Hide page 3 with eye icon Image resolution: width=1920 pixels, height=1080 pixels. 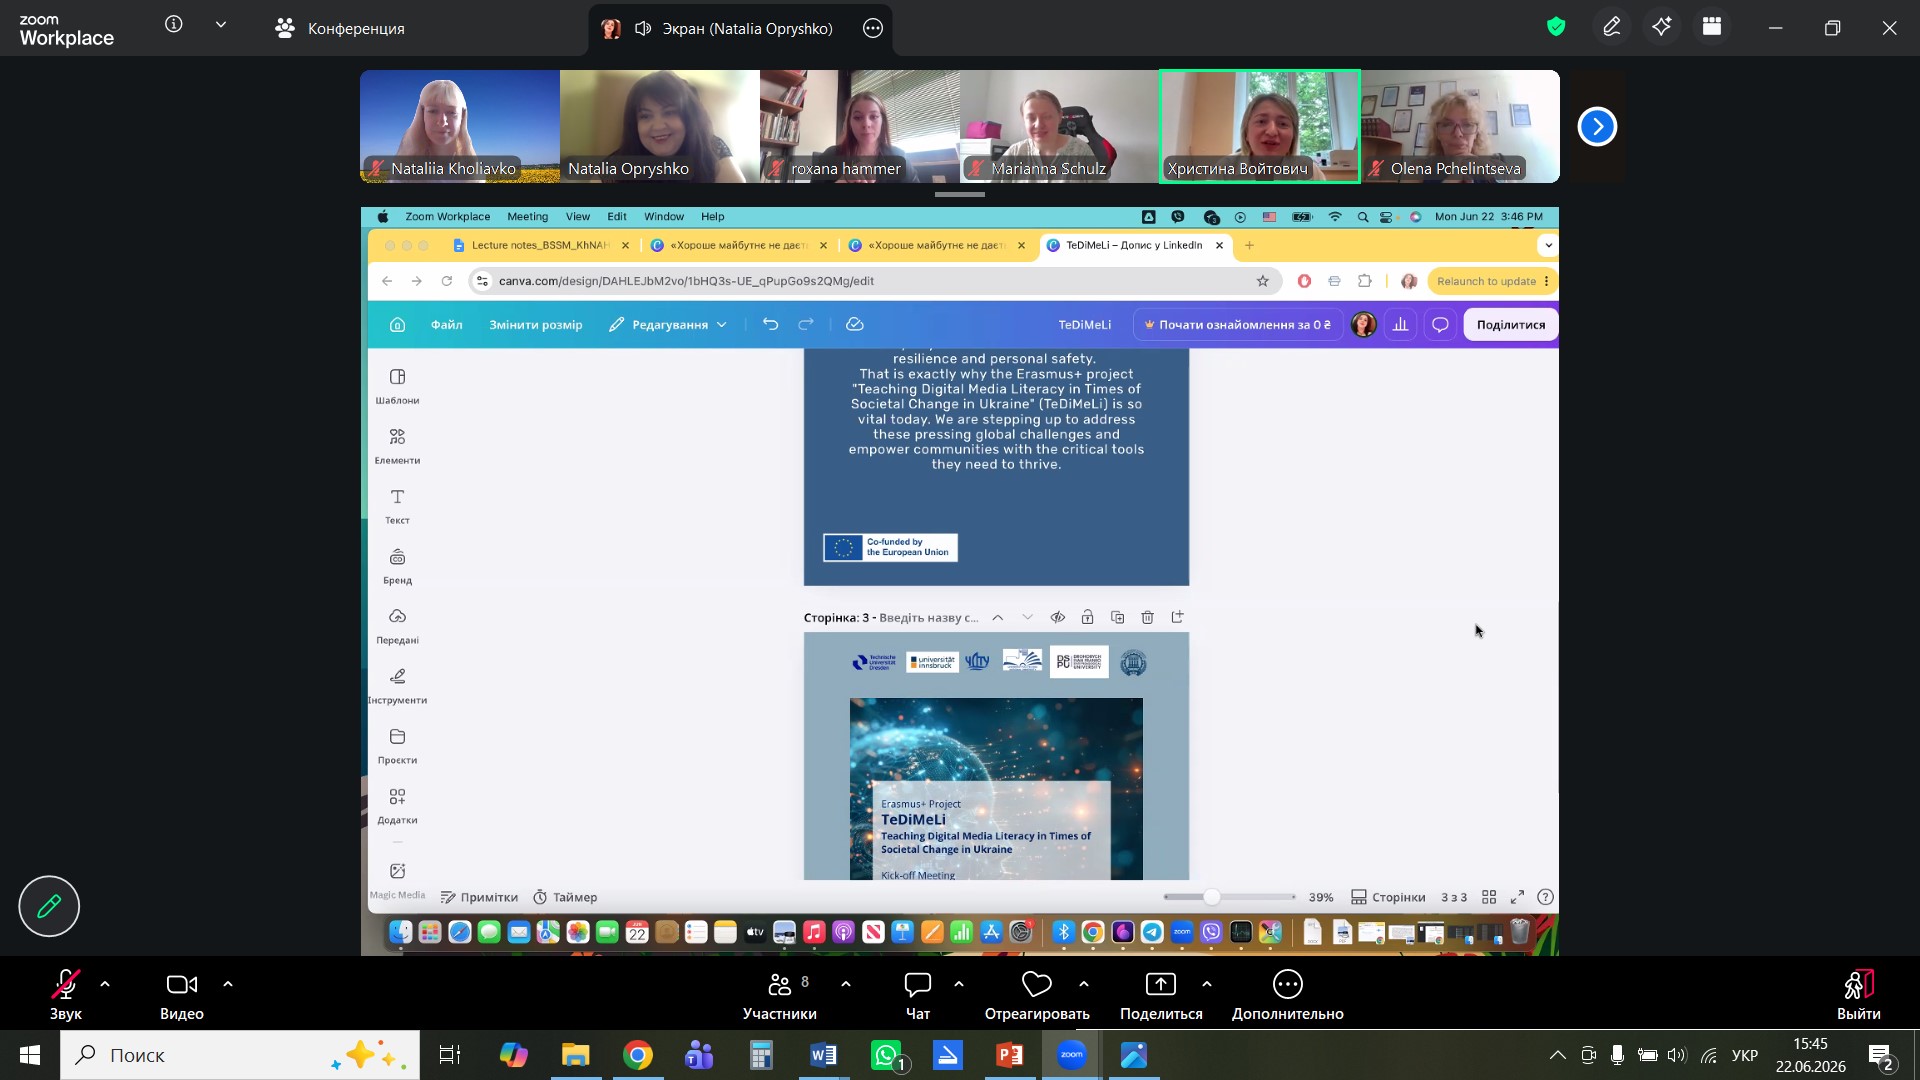1057,617
